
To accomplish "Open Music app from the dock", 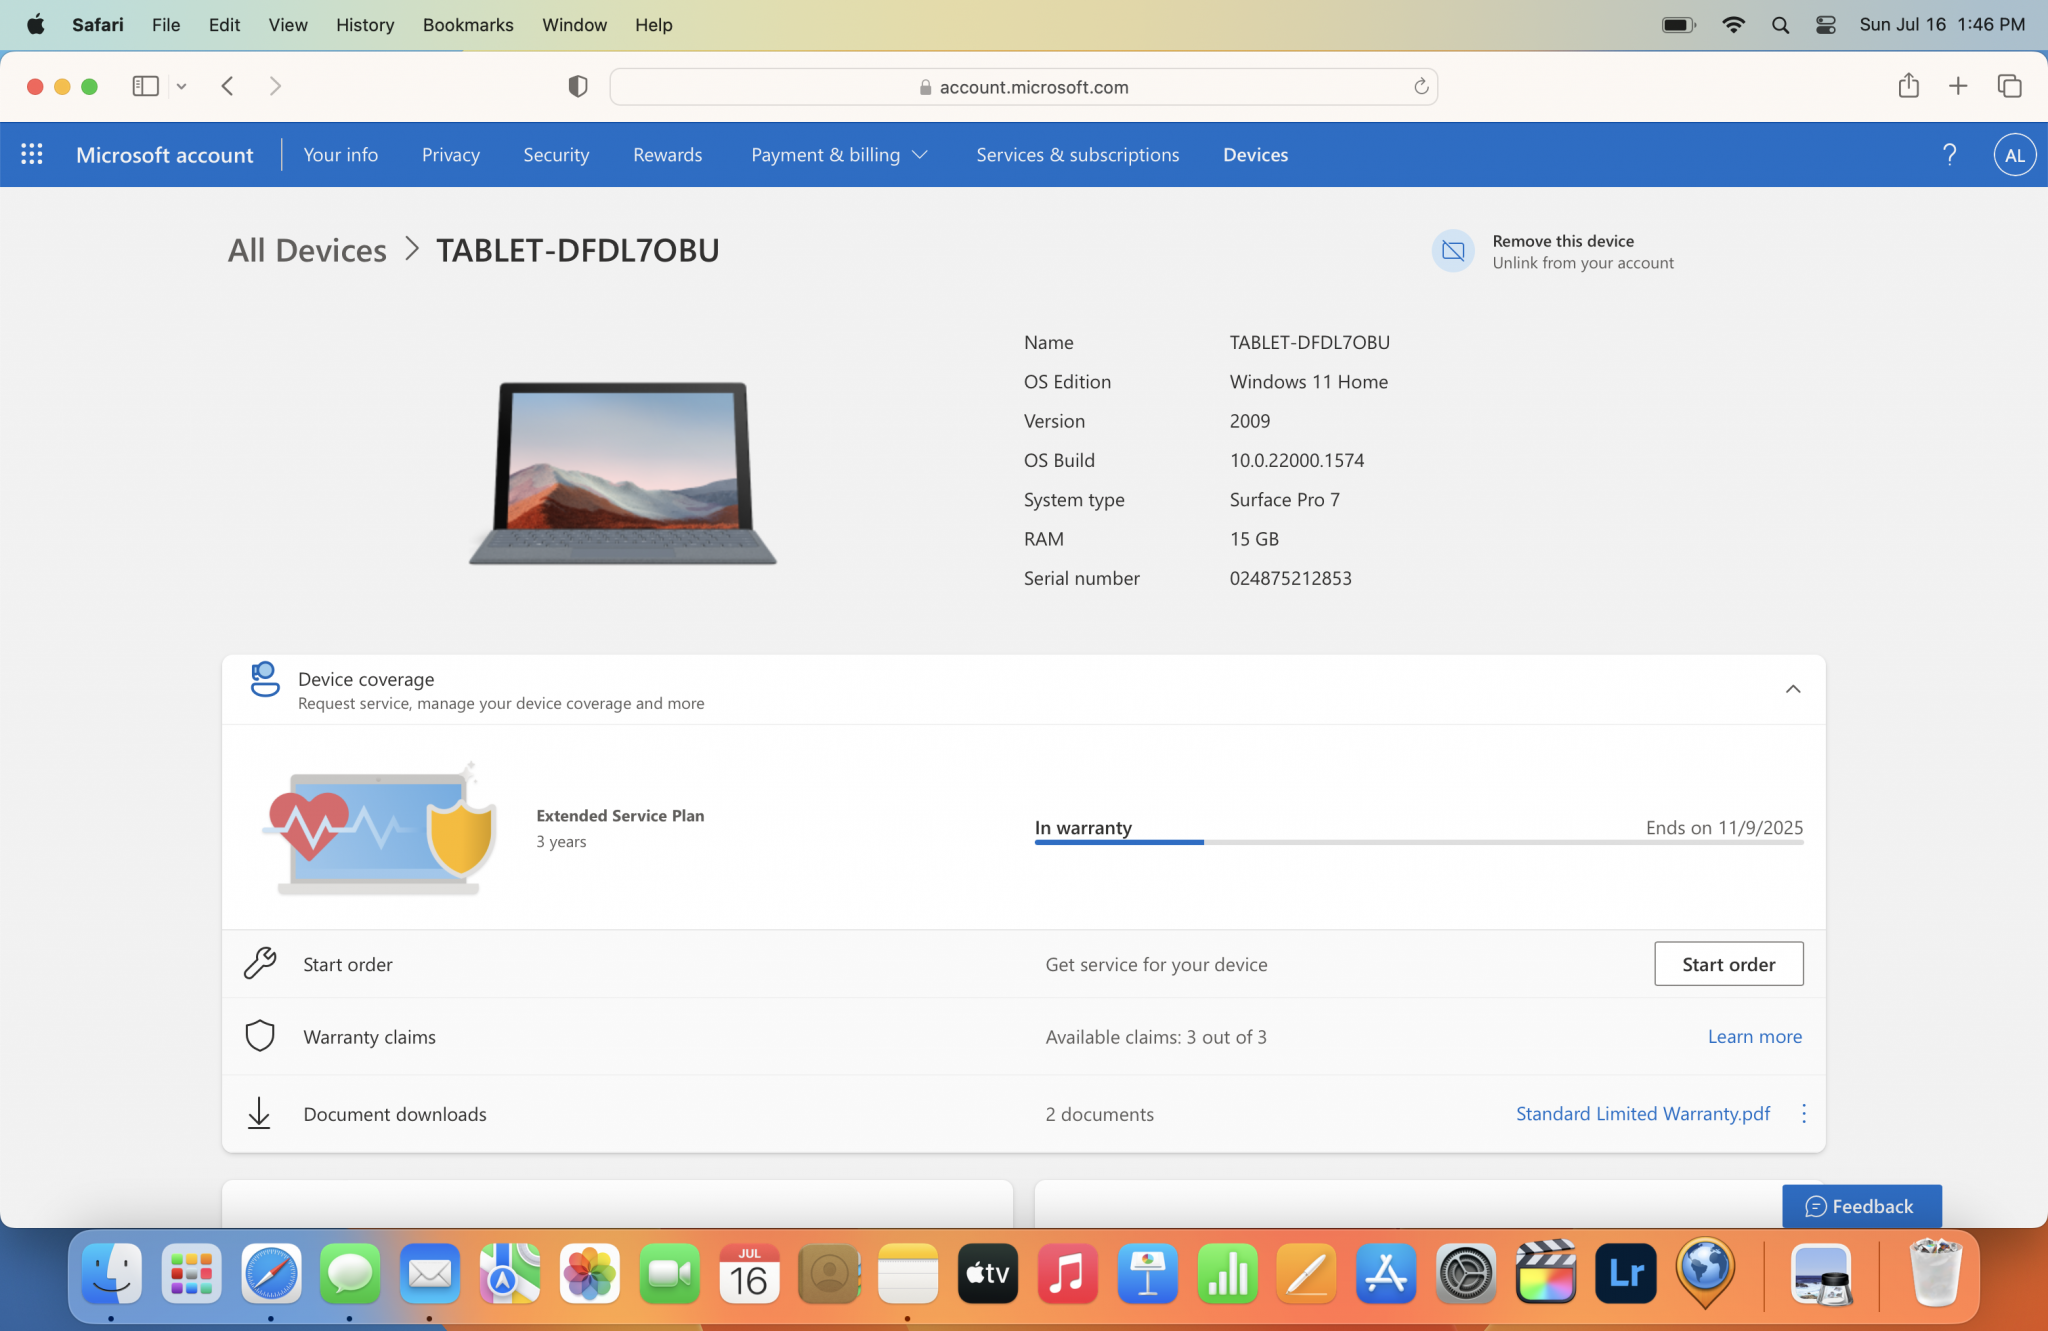I will tap(1067, 1274).
